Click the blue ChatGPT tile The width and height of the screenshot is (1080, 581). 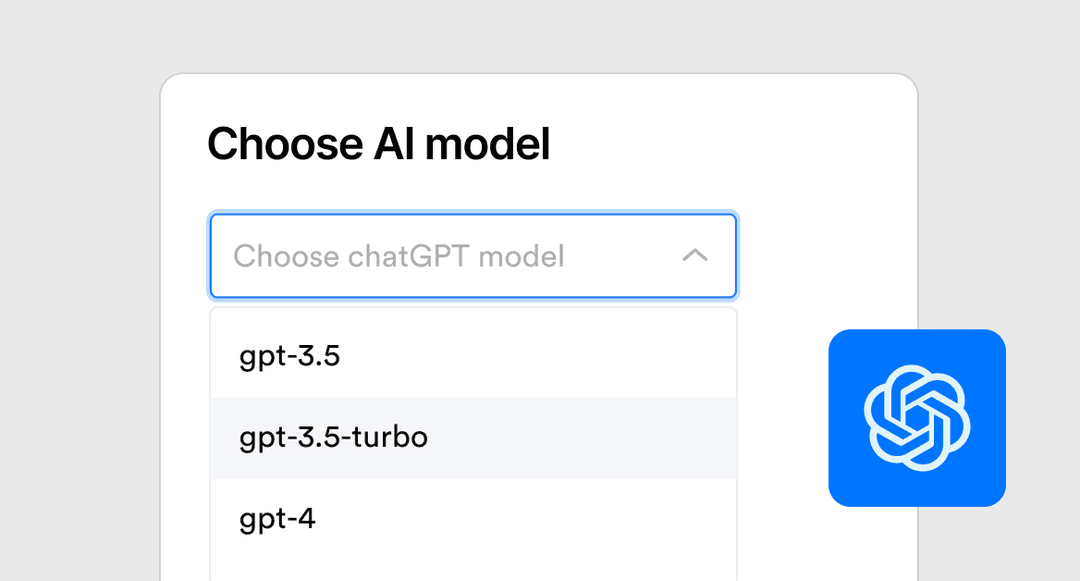click(917, 418)
